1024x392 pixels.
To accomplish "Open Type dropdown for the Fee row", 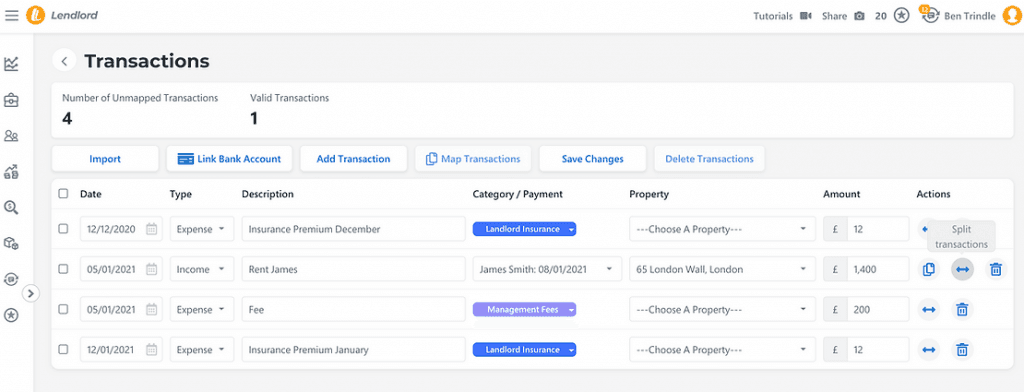I will click(x=202, y=310).
